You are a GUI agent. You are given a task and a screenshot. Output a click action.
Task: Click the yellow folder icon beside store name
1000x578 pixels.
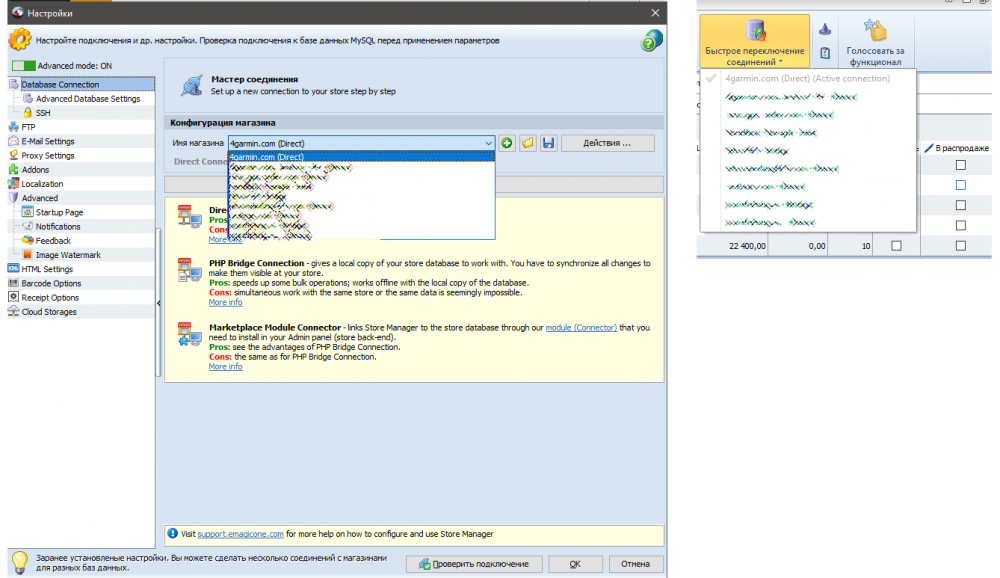pyautogui.click(x=528, y=144)
